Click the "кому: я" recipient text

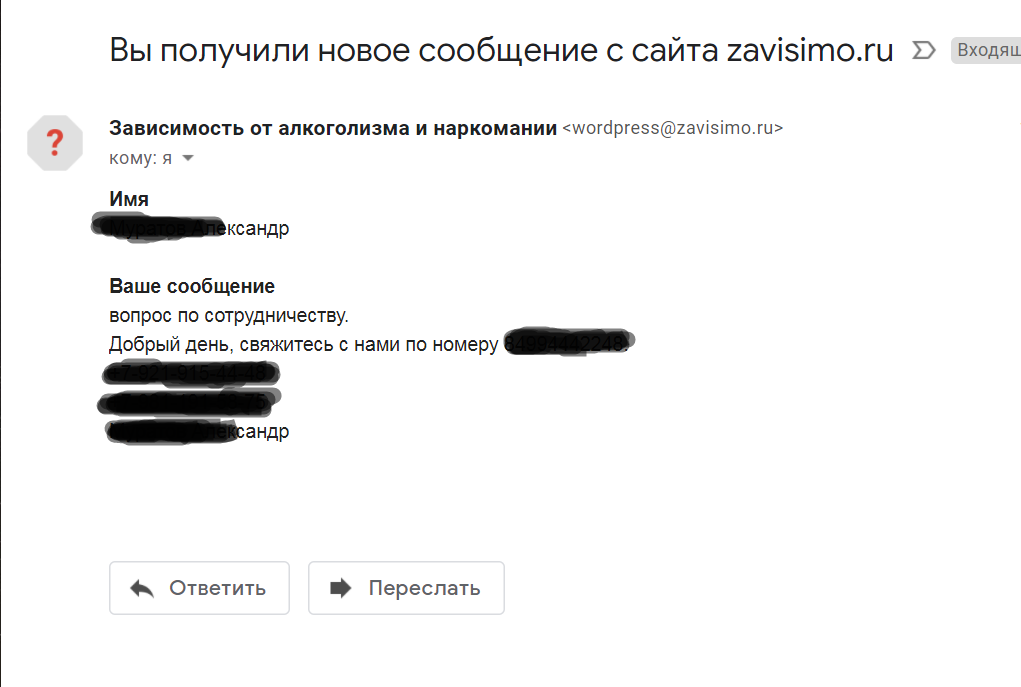click(x=141, y=159)
